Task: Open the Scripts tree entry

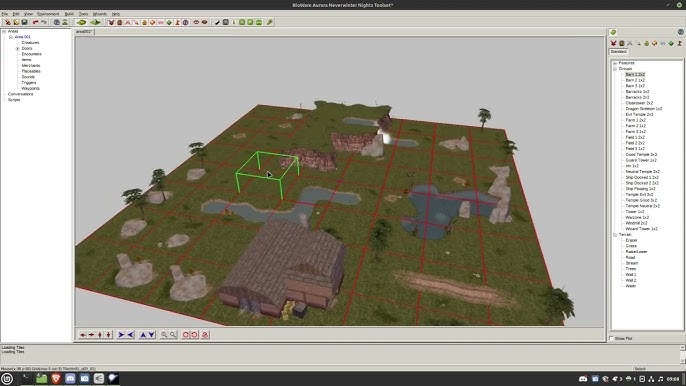Action: pyautogui.click(x=14, y=100)
